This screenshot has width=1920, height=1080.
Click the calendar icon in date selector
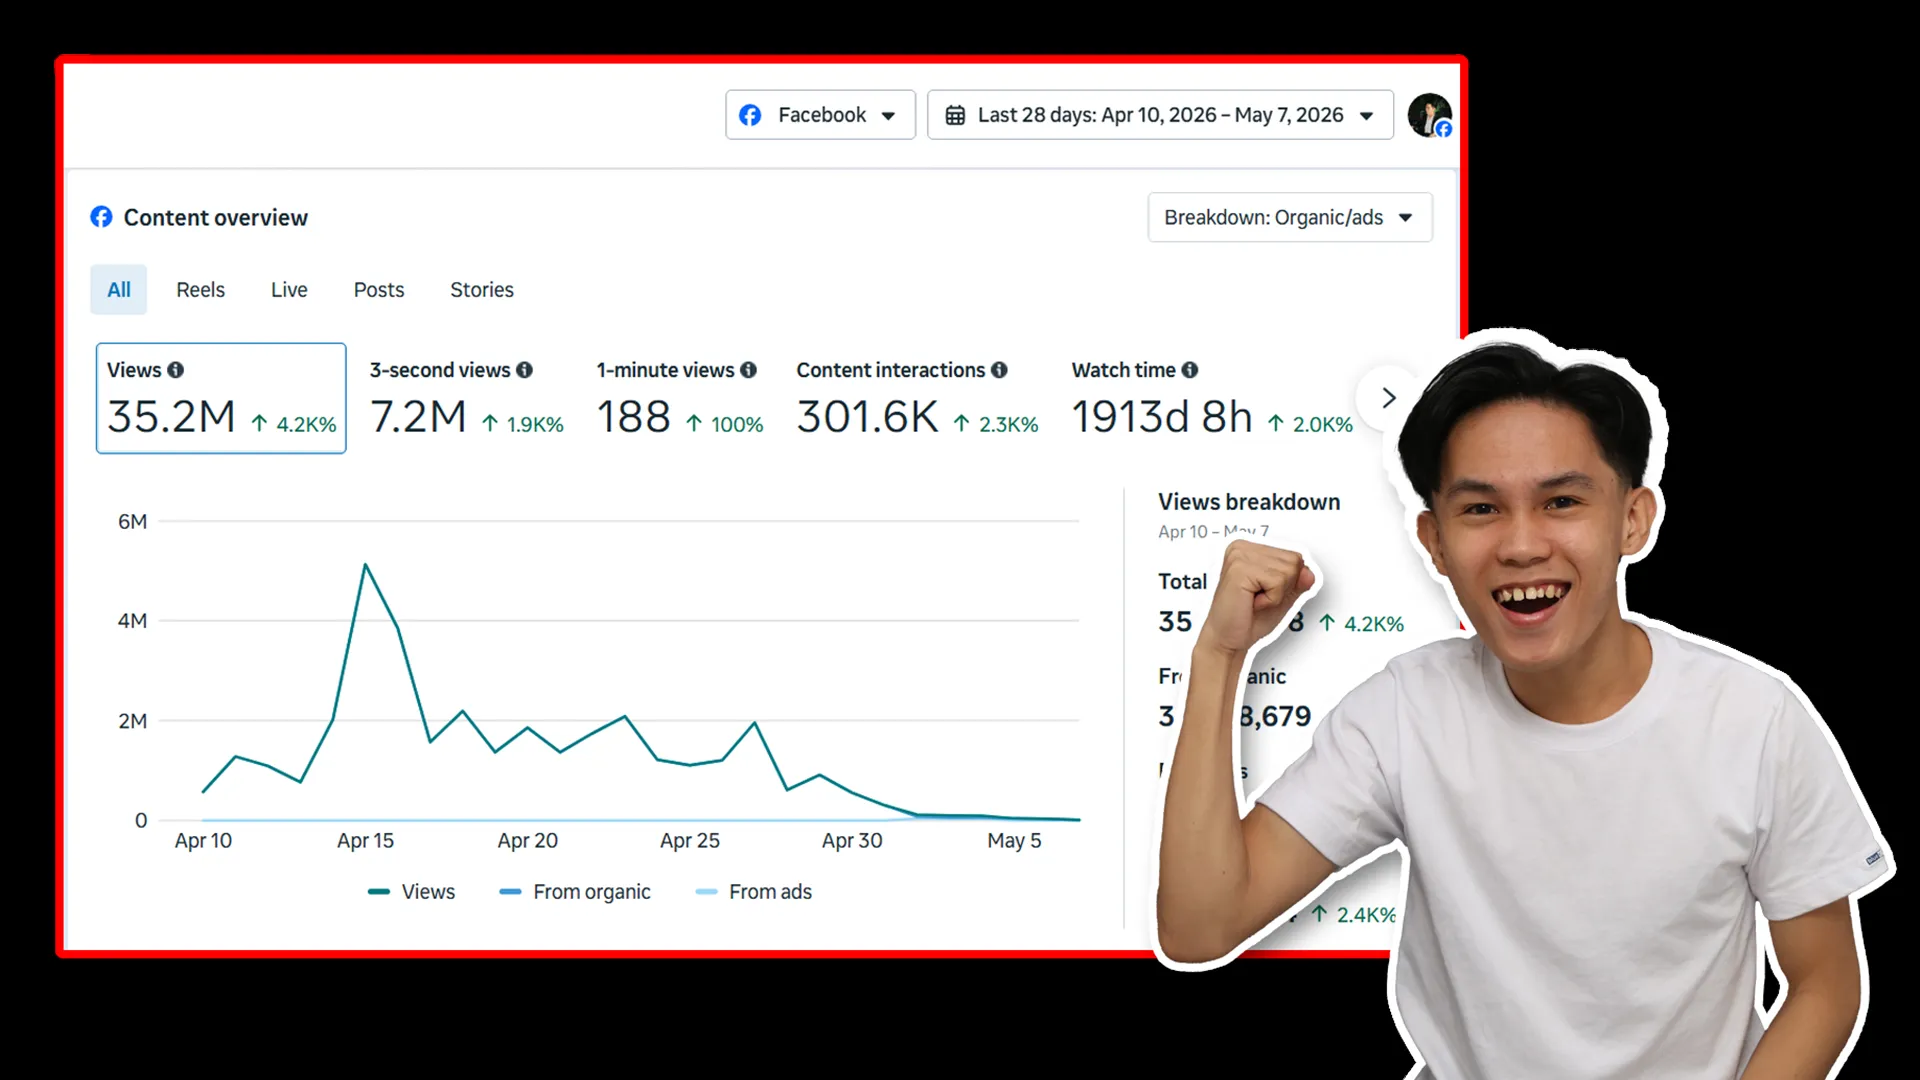point(955,115)
